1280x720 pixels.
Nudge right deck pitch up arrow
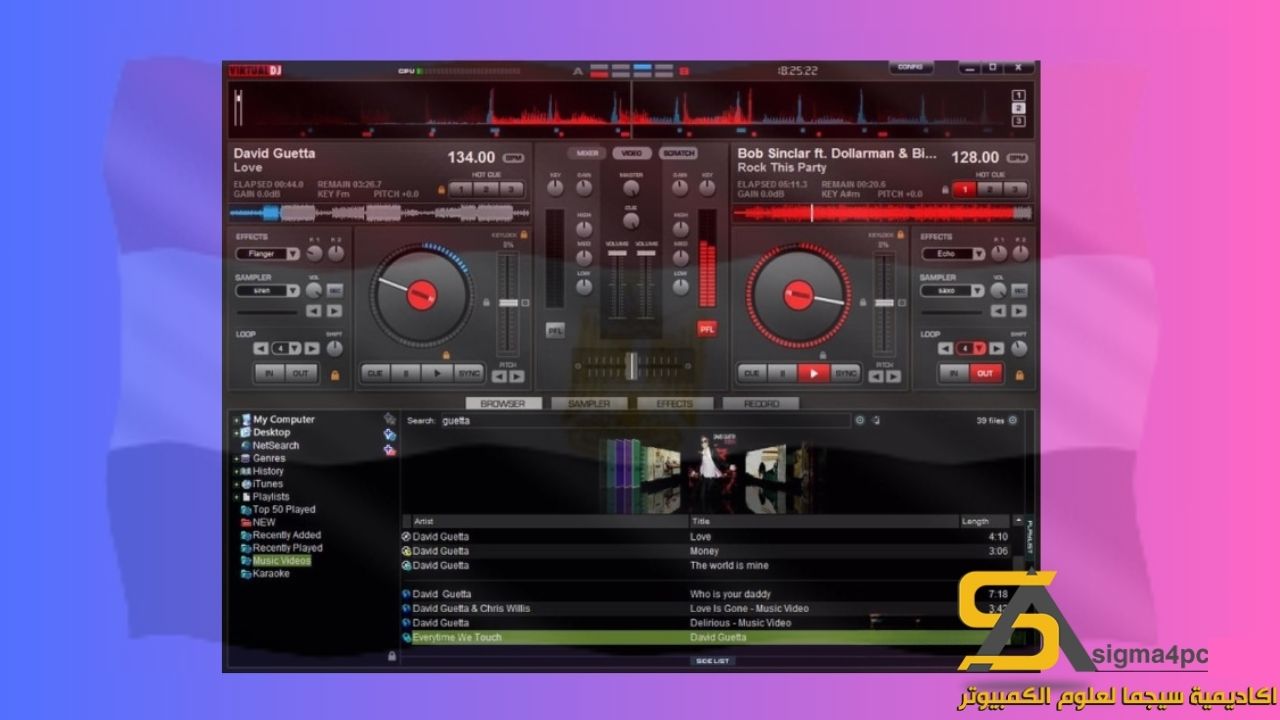(894, 377)
